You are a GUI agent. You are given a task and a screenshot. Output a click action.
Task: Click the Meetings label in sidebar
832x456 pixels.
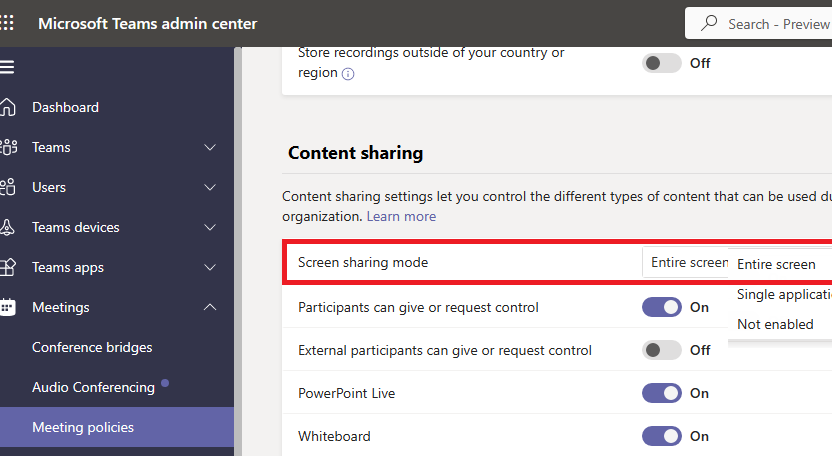click(x=61, y=307)
